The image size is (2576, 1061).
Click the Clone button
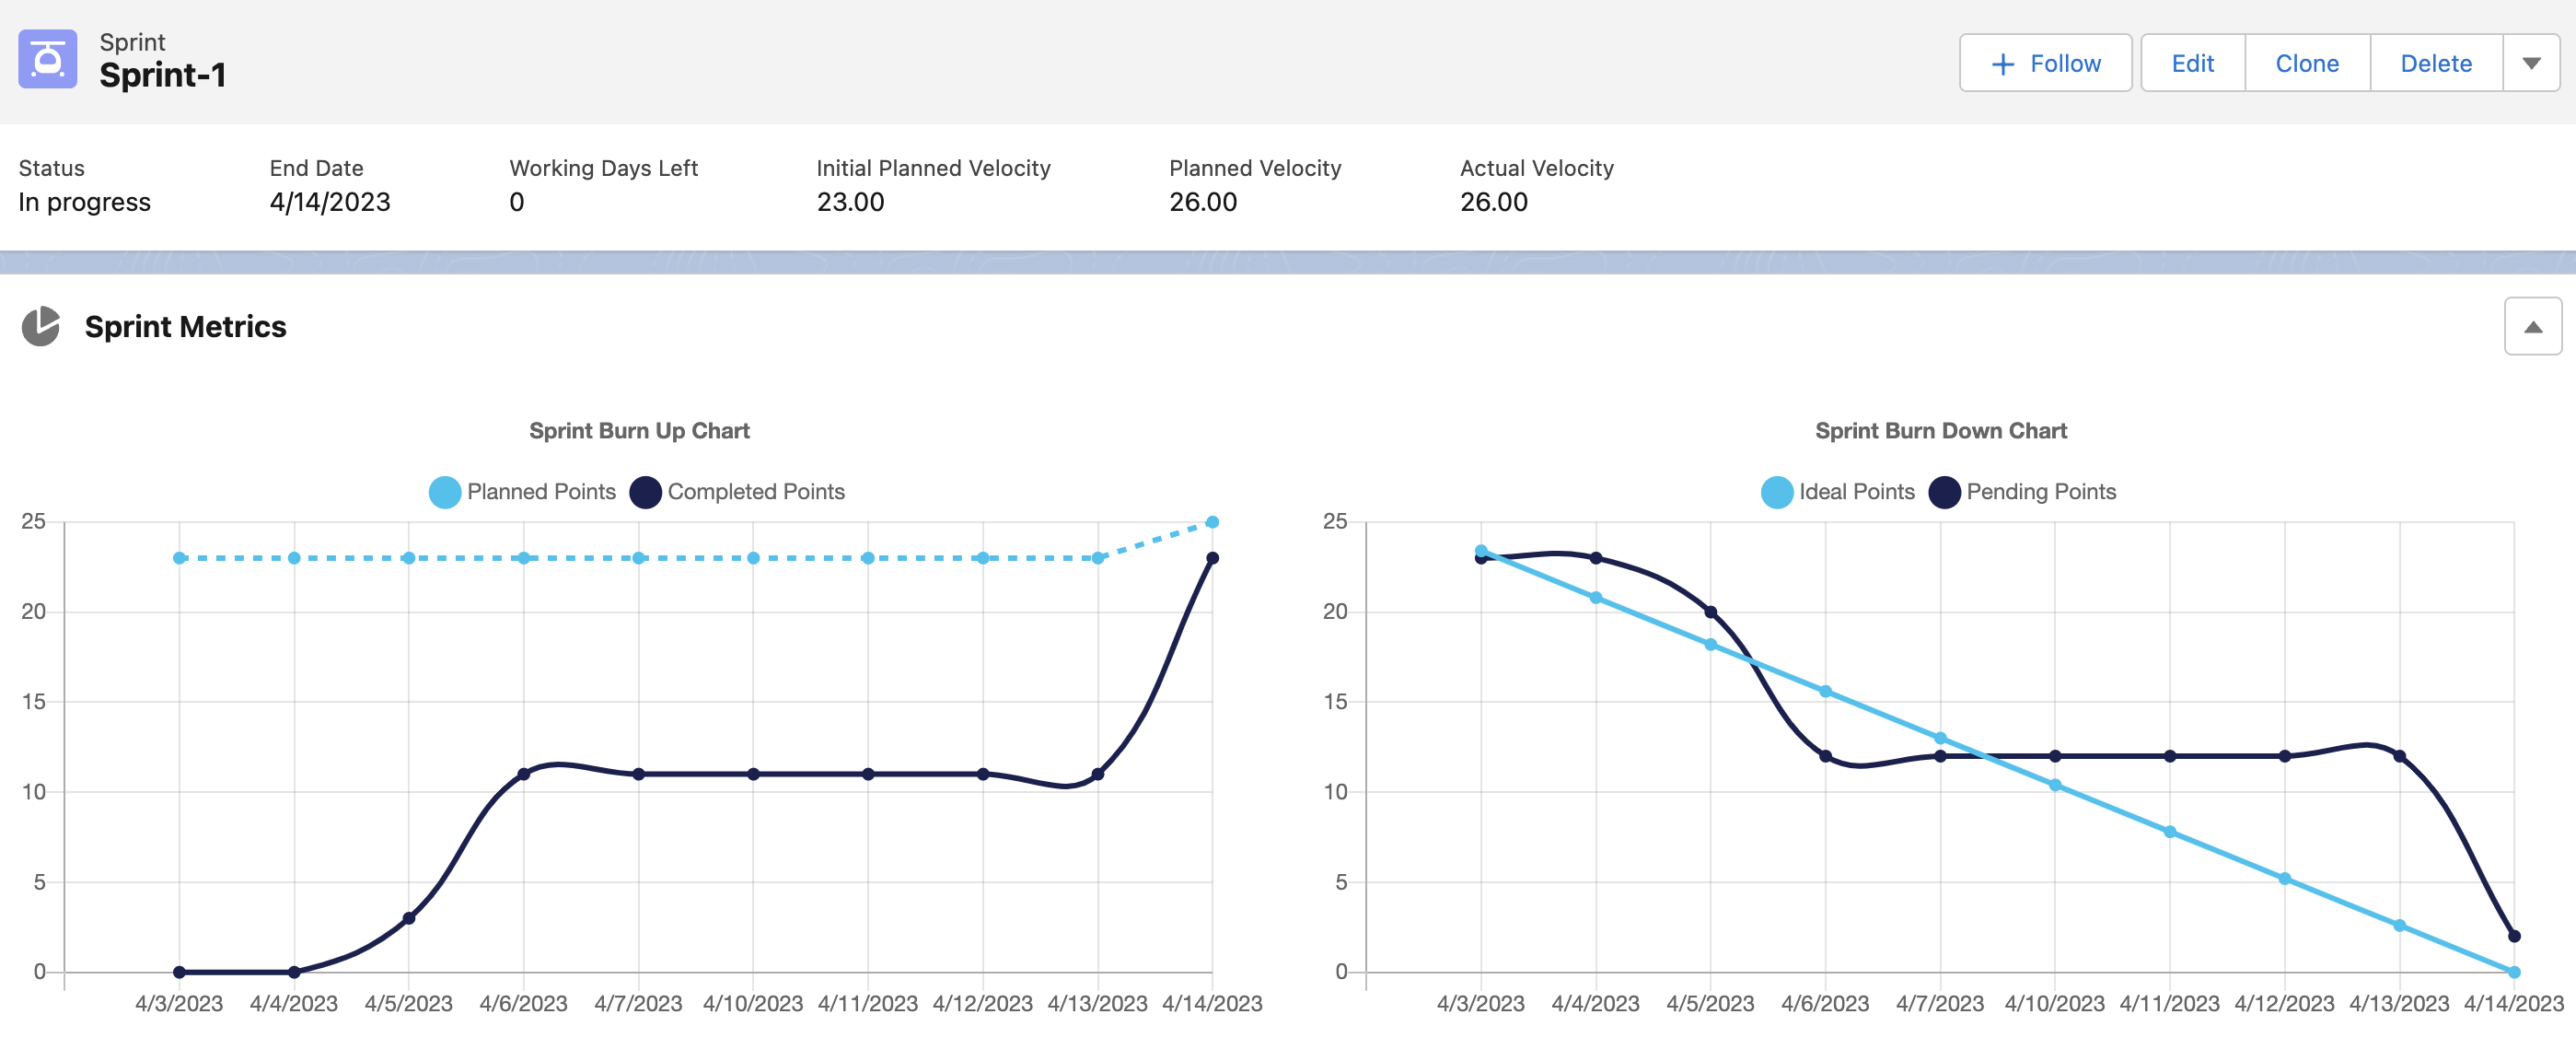tap(2307, 63)
